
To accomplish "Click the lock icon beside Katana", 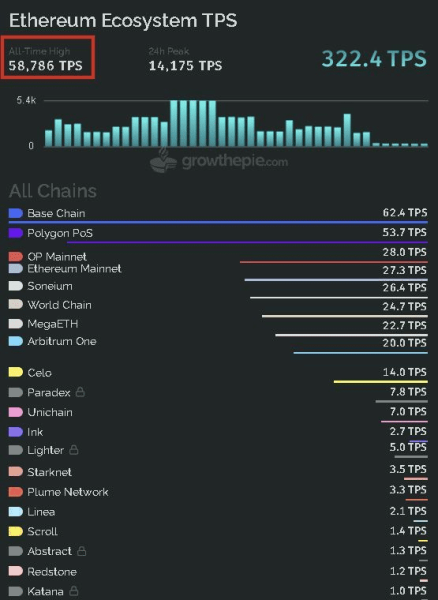I will (74, 591).
